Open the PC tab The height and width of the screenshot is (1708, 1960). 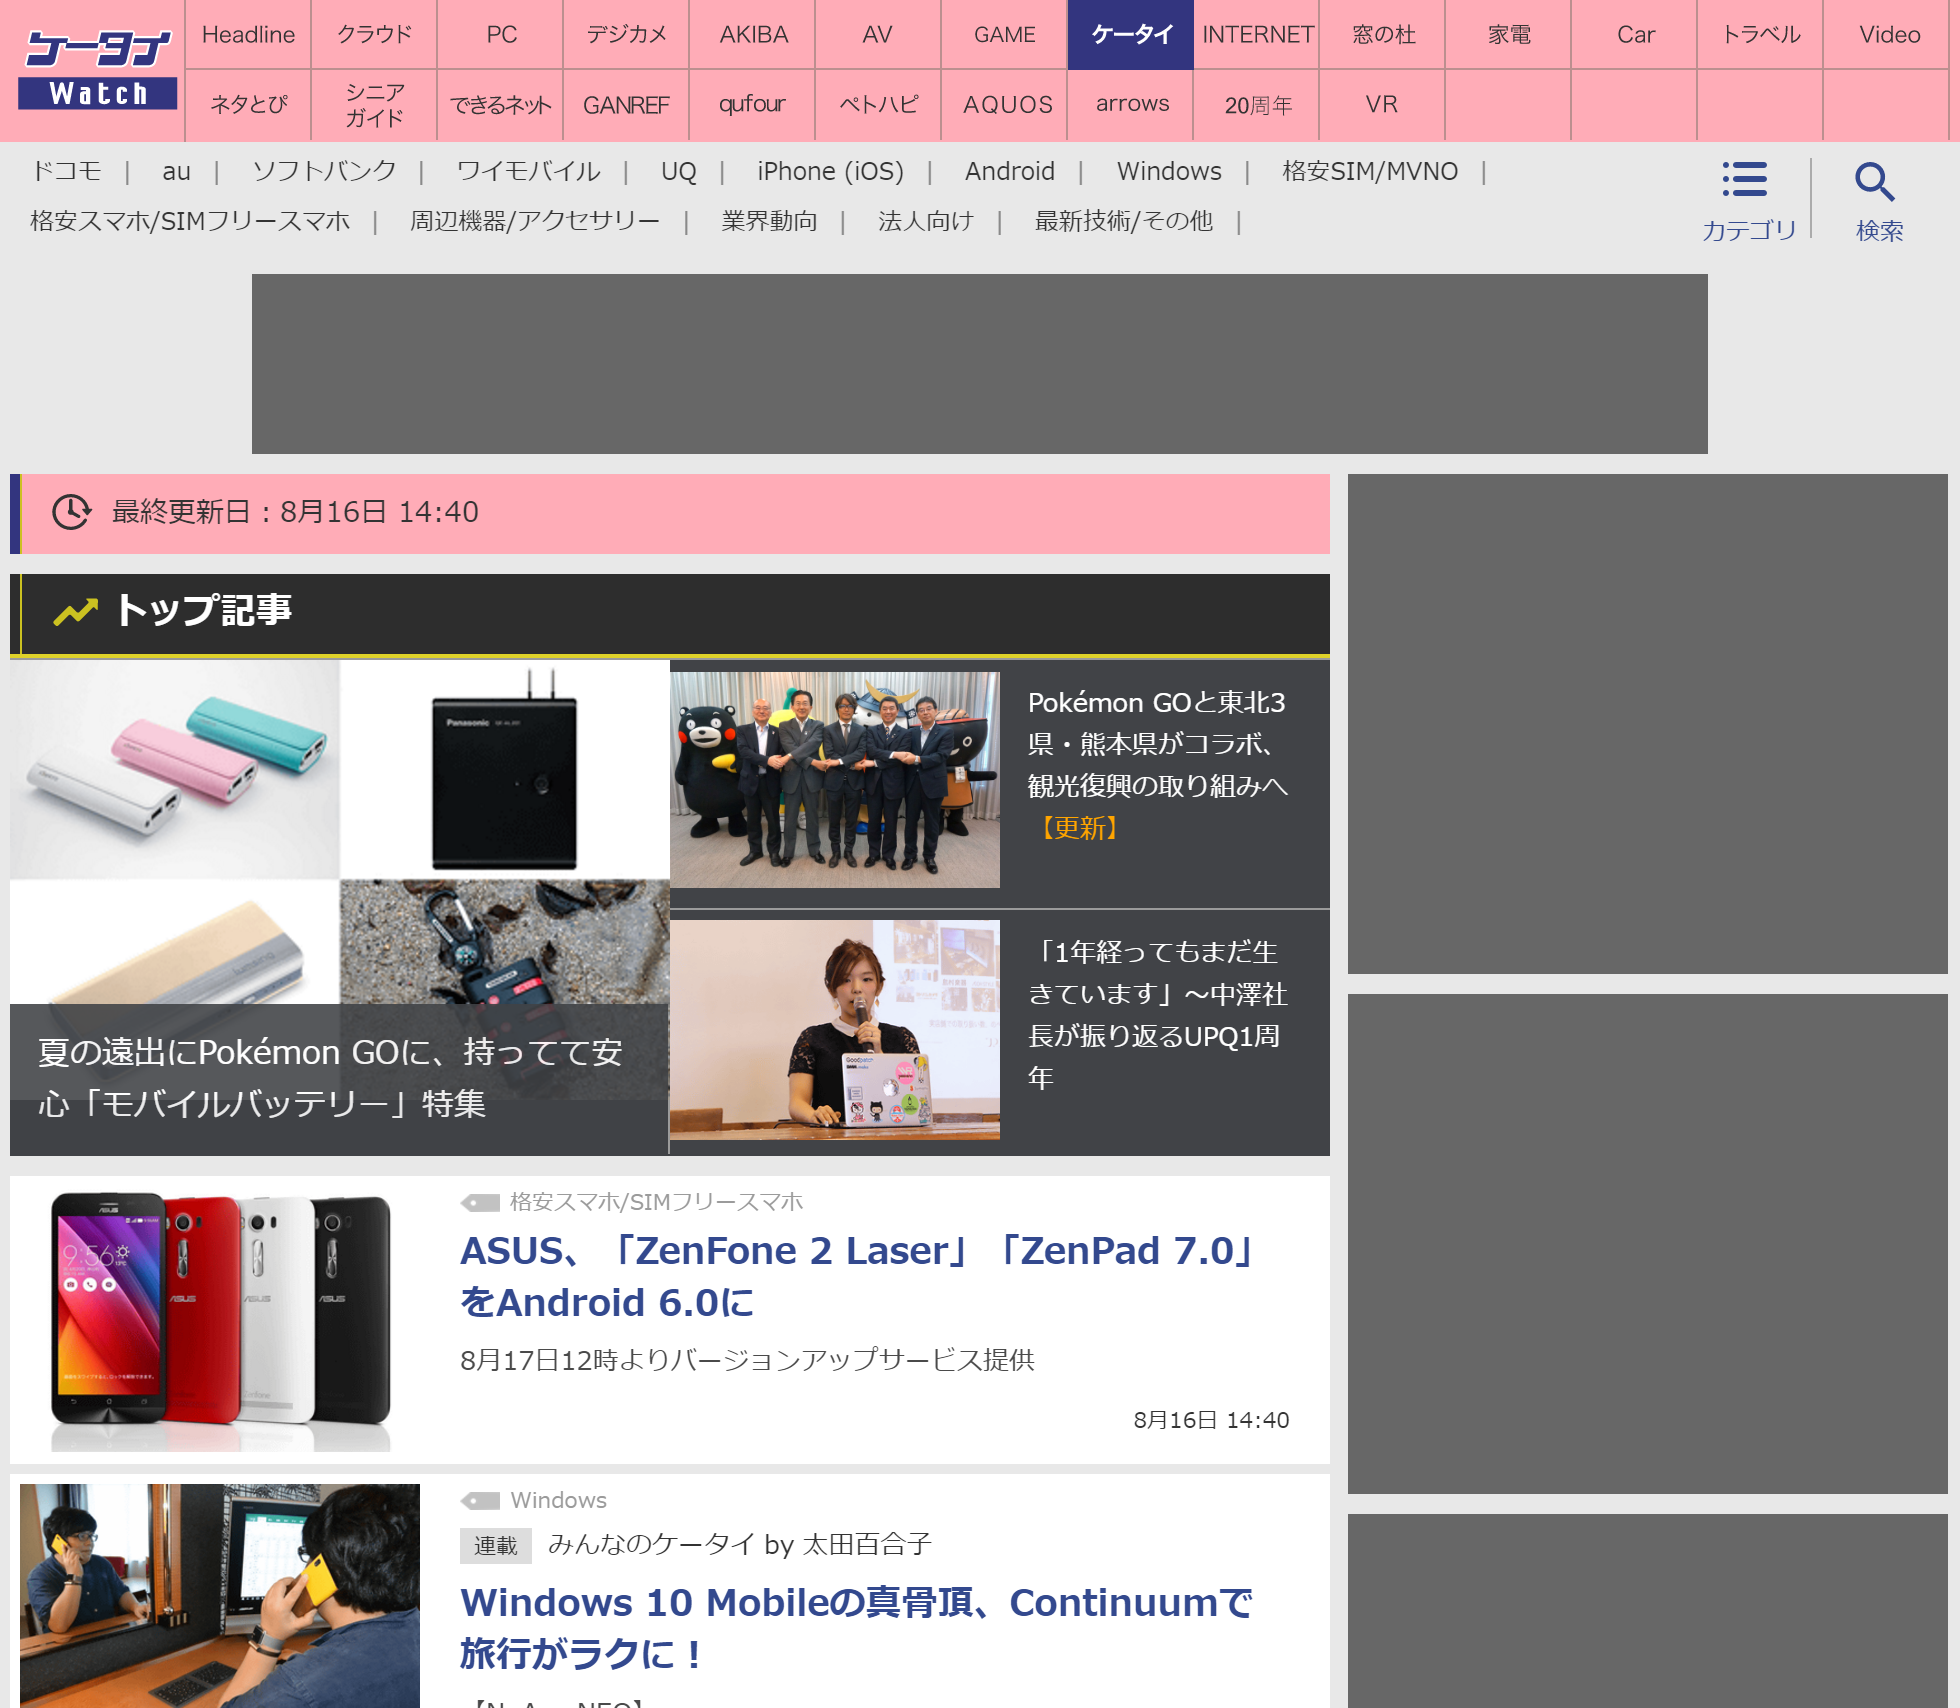(501, 35)
